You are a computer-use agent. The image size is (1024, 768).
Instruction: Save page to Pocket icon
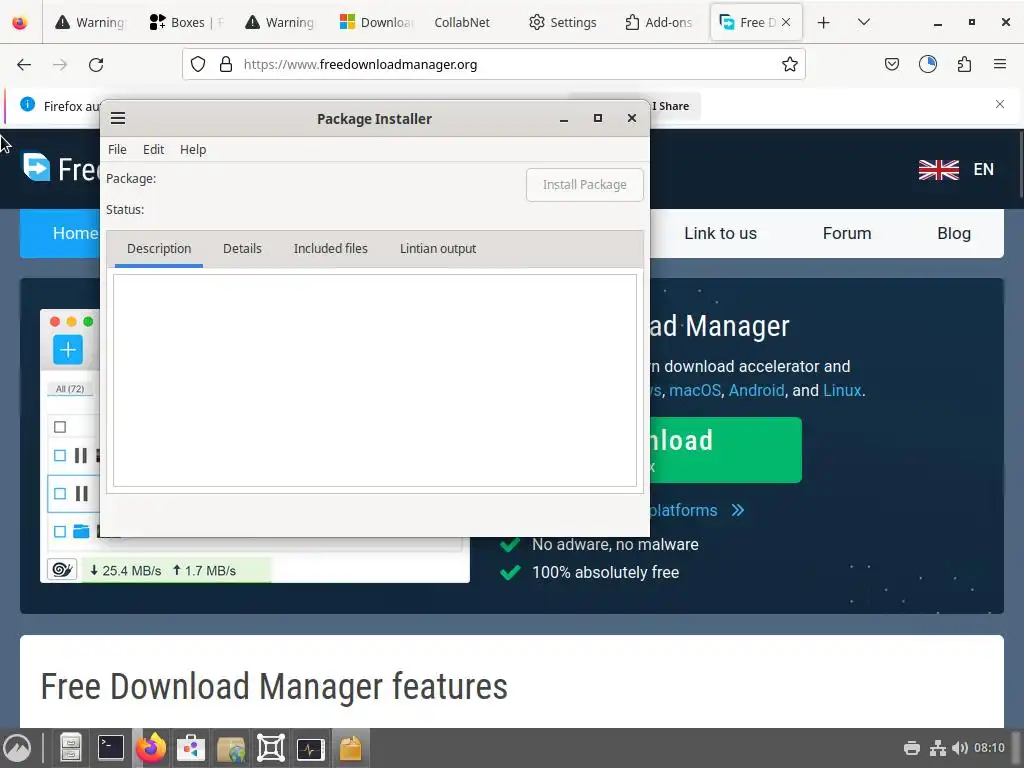click(x=891, y=64)
